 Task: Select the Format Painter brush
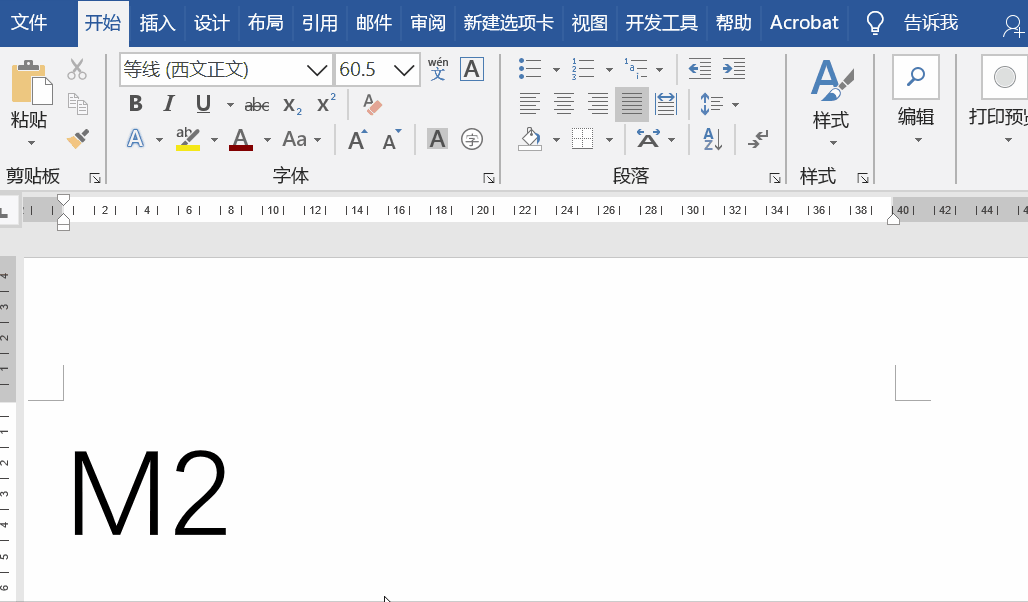pyautogui.click(x=78, y=138)
